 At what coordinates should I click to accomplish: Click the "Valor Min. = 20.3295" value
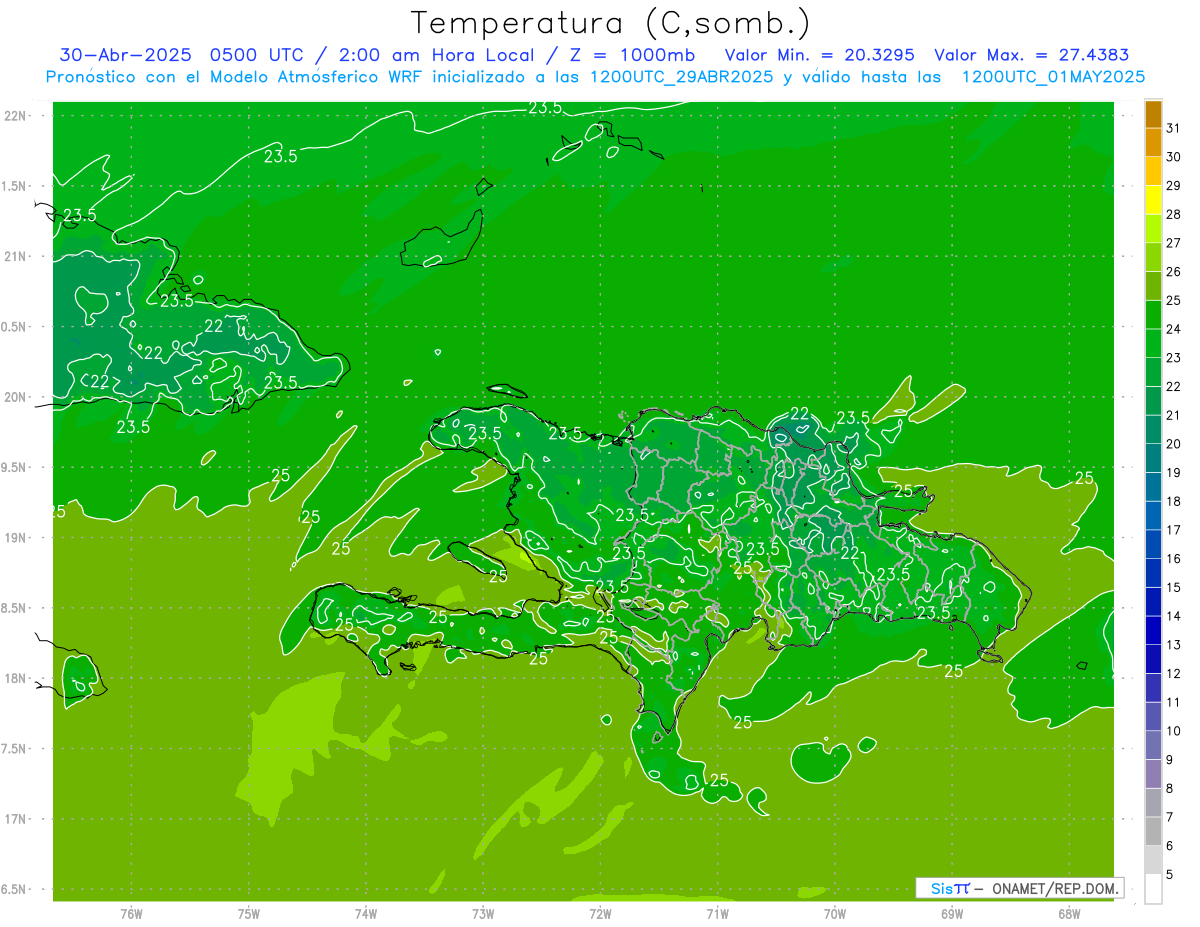(819, 55)
